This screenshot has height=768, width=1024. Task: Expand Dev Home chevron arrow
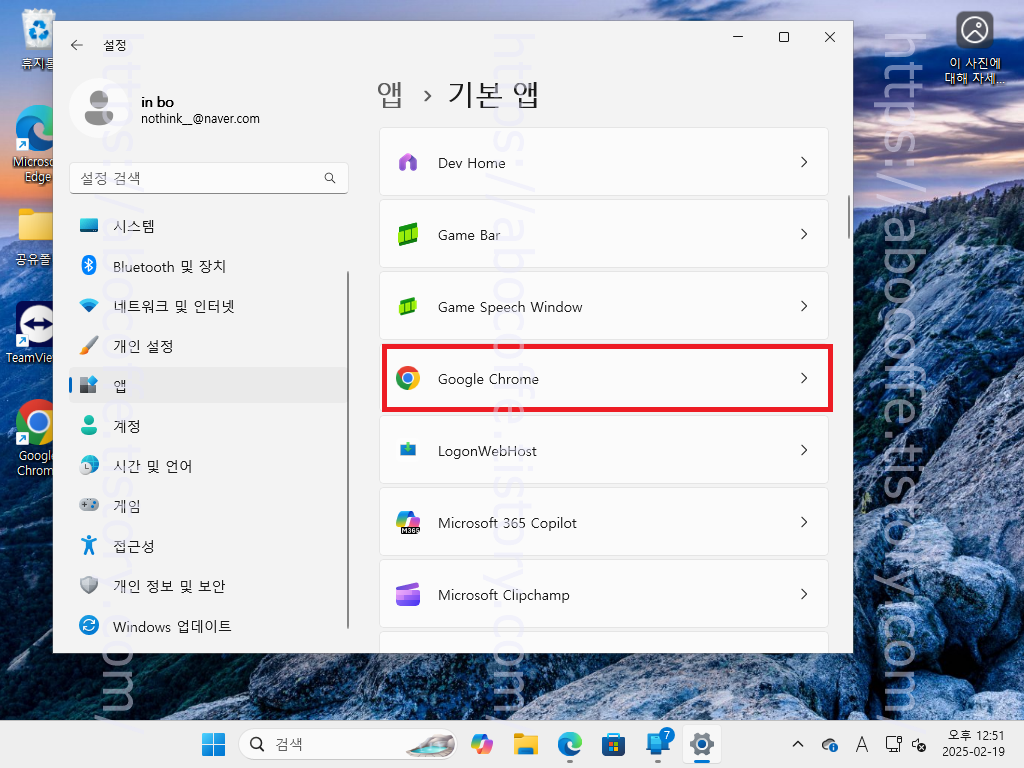tap(804, 162)
